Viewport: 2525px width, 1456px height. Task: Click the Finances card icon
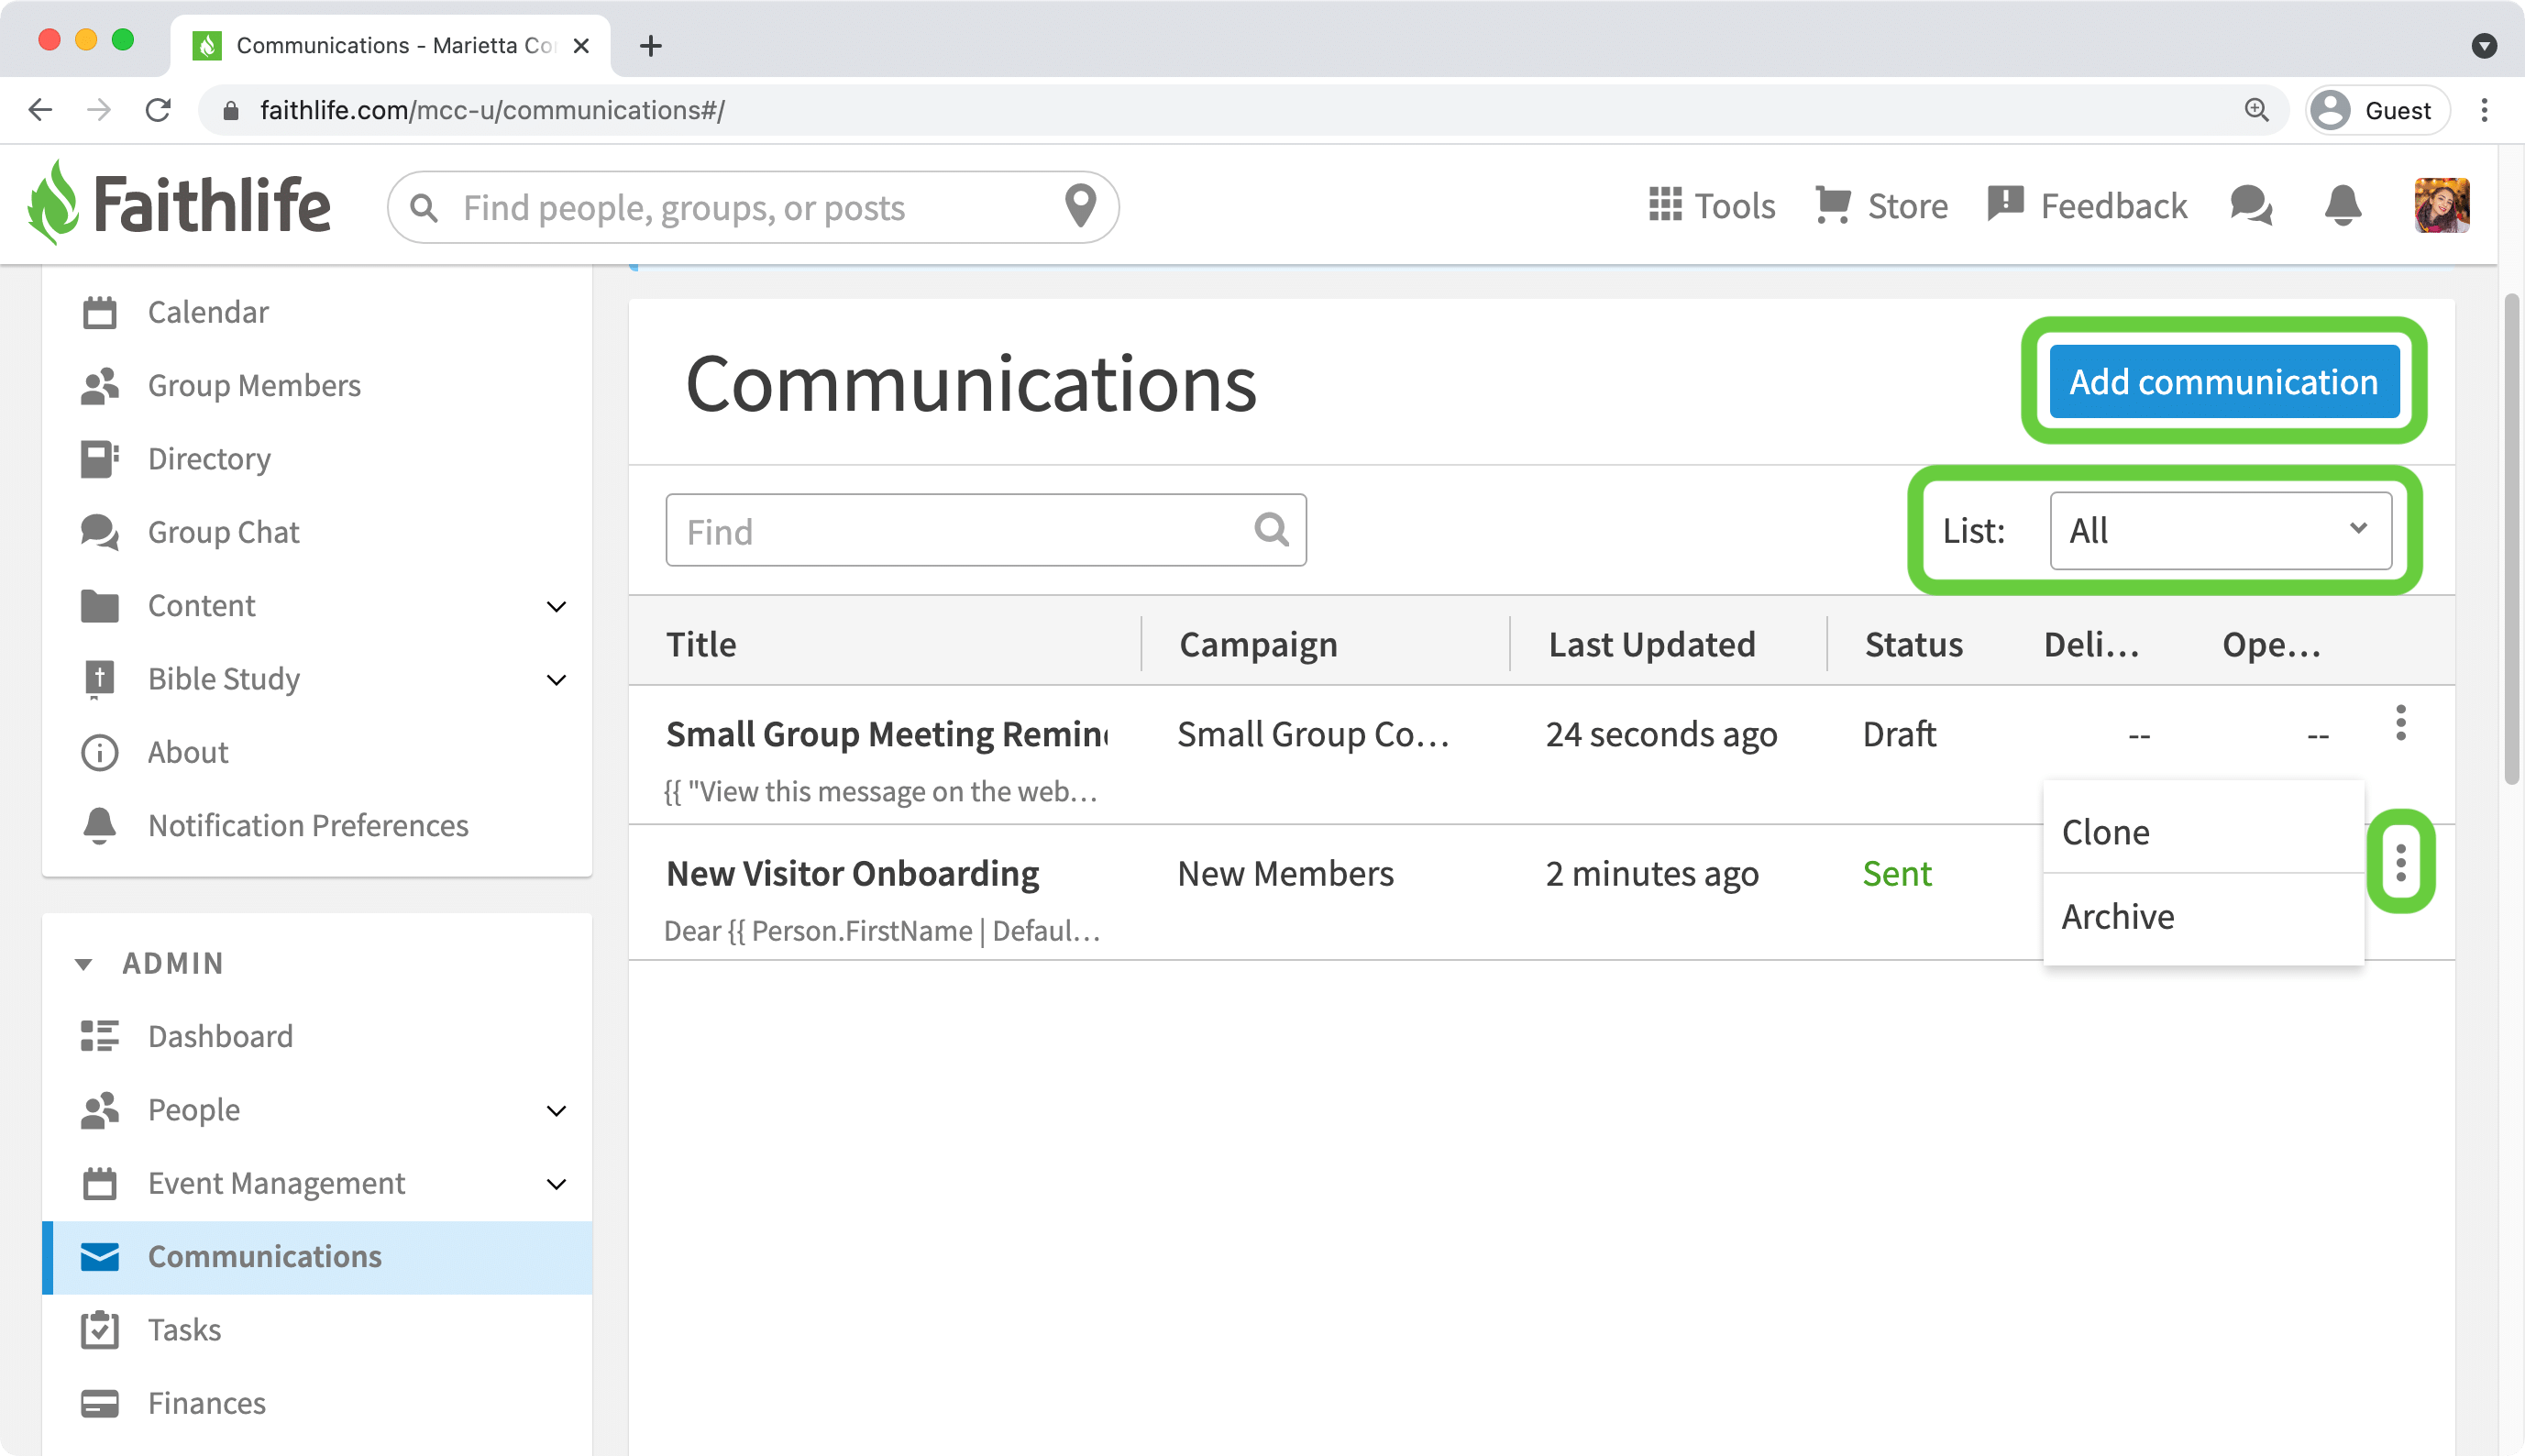99,1403
